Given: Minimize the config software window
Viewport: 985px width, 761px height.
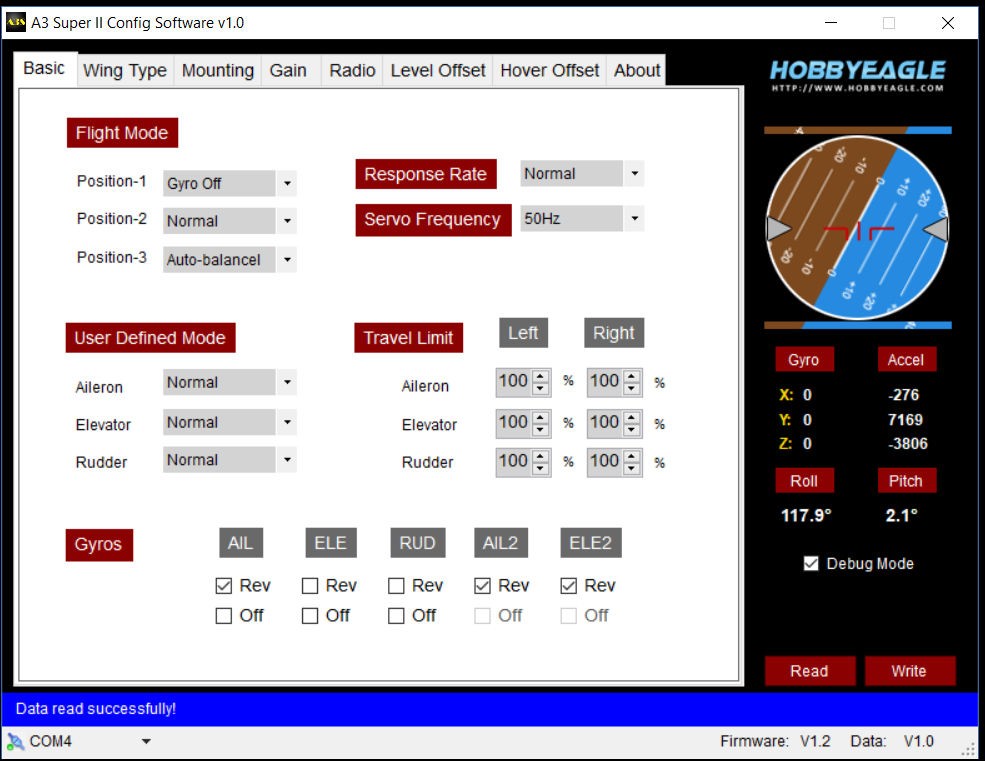Looking at the screenshot, I should click(x=831, y=23).
